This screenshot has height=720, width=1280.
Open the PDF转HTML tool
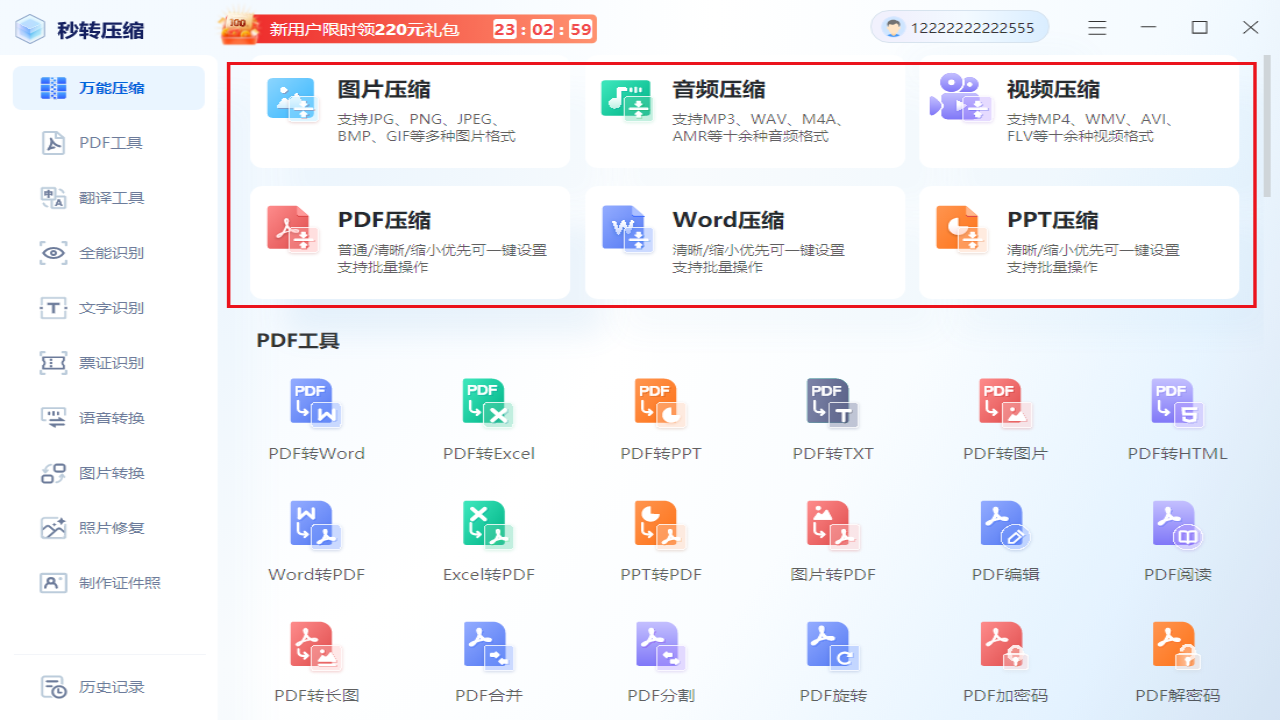coord(1174,410)
